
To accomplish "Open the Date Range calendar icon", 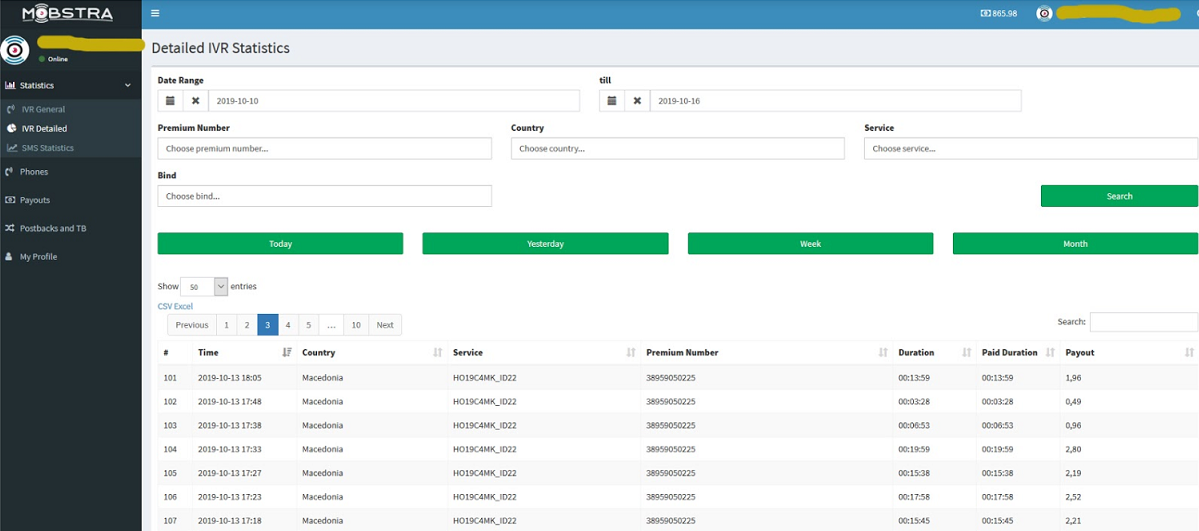I will (x=171, y=100).
